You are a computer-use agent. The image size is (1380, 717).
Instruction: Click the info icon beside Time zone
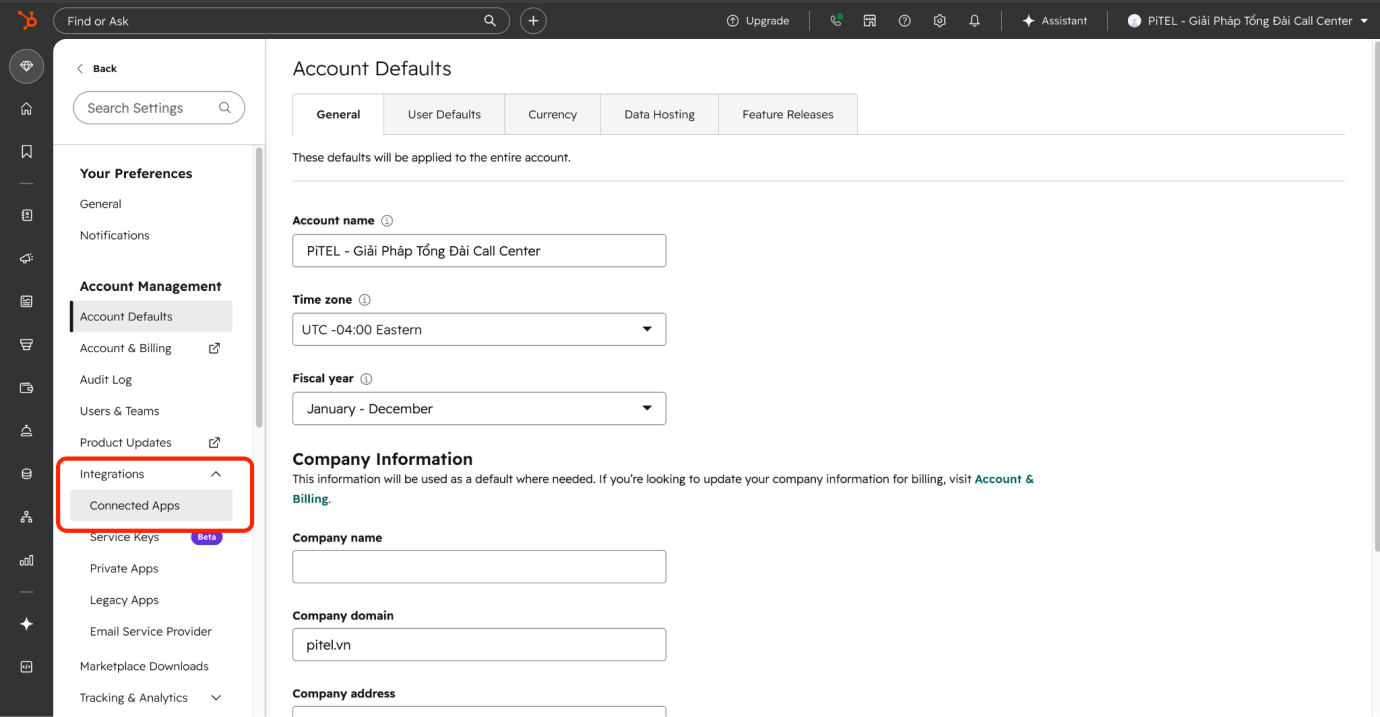364,300
